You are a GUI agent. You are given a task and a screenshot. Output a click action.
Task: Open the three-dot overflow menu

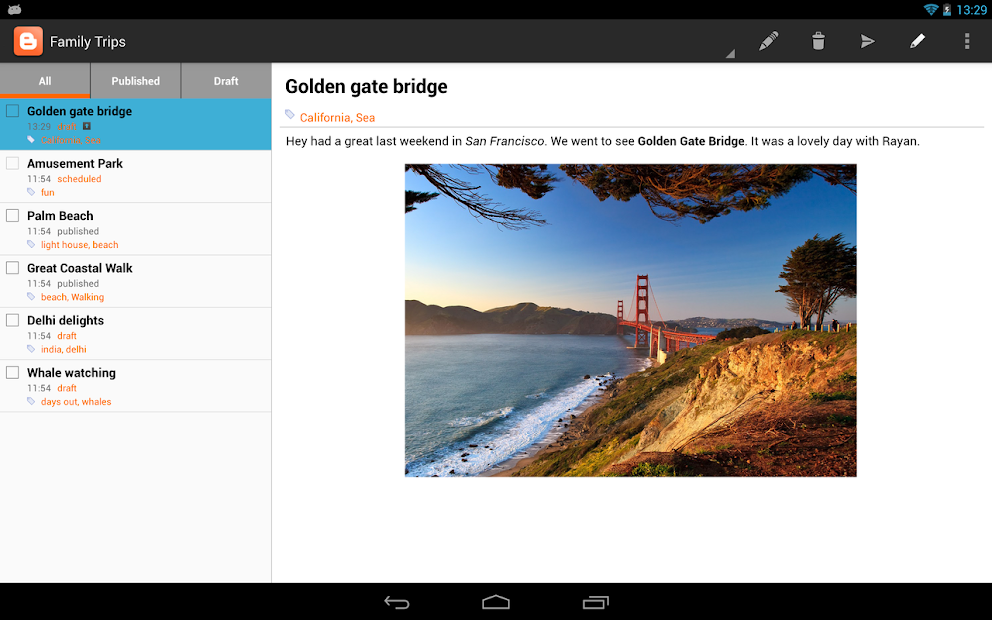tap(966, 41)
